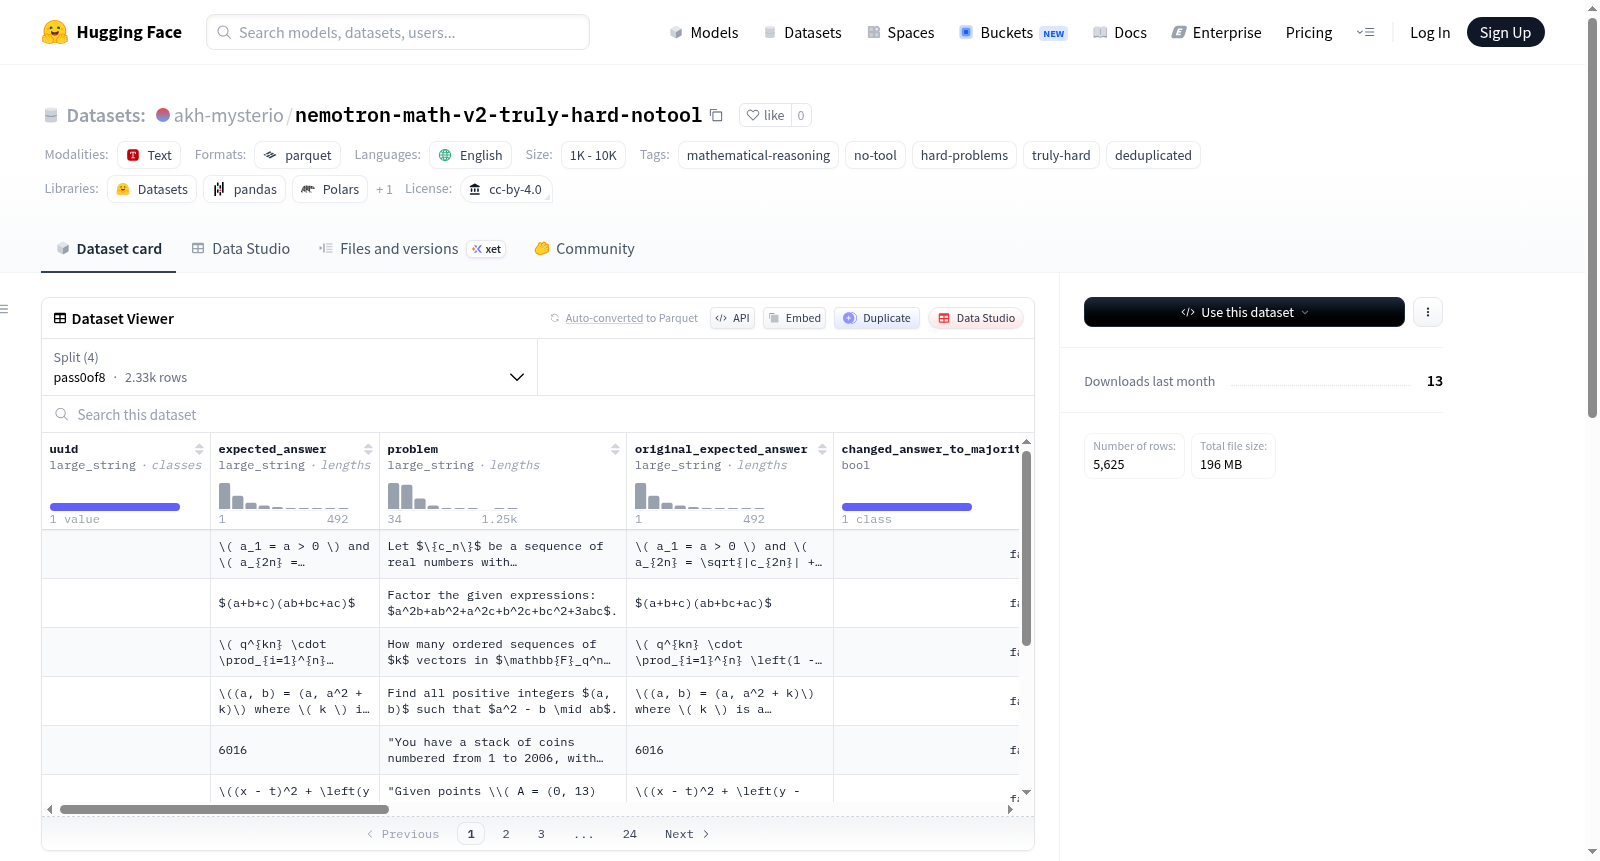The width and height of the screenshot is (1600, 861).
Task: Go to the Pricing page
Action: click(x=1309, y=32)
